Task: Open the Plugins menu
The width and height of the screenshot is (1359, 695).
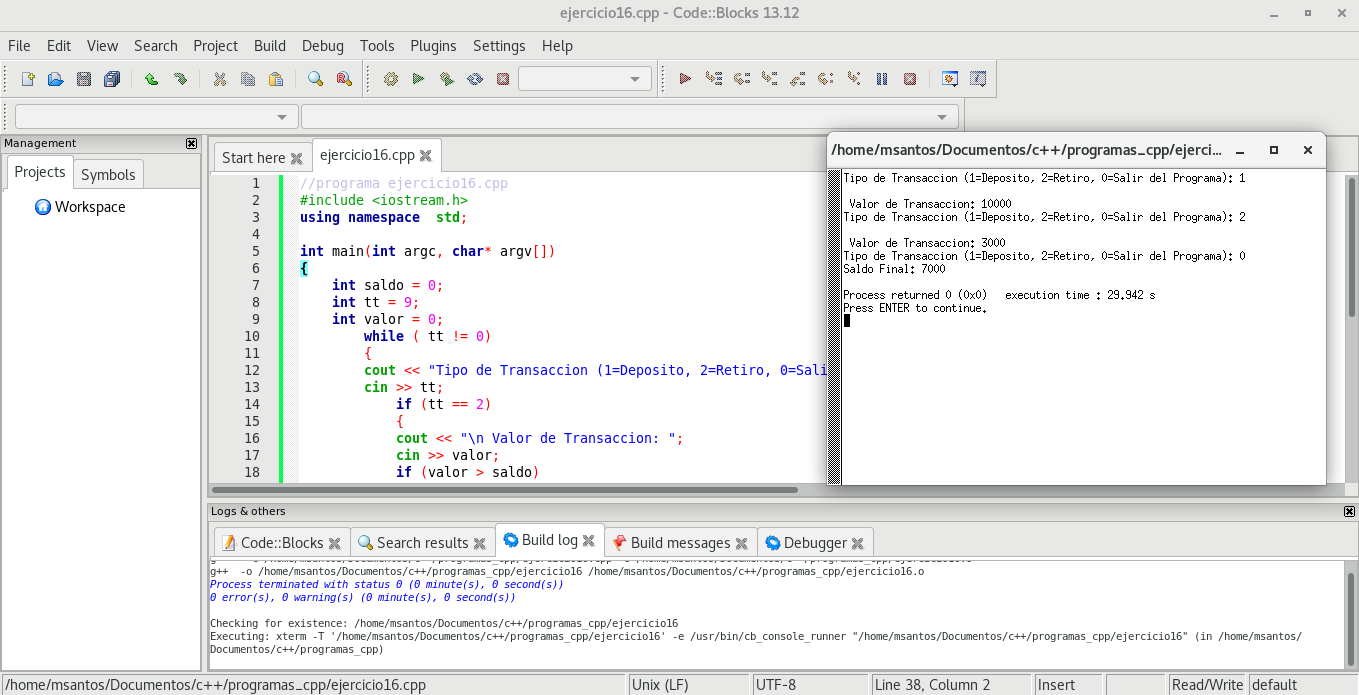Action: pos(433,46)
